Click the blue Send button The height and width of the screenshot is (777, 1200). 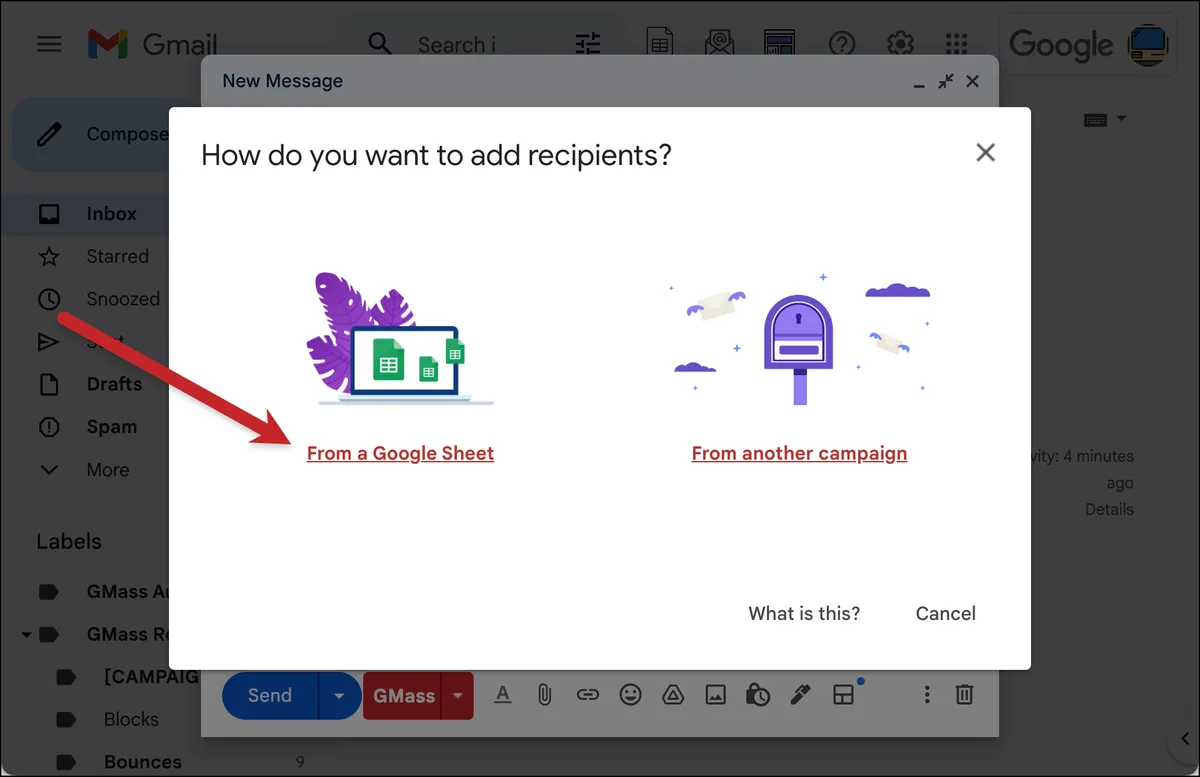click(x=270, y=695)
